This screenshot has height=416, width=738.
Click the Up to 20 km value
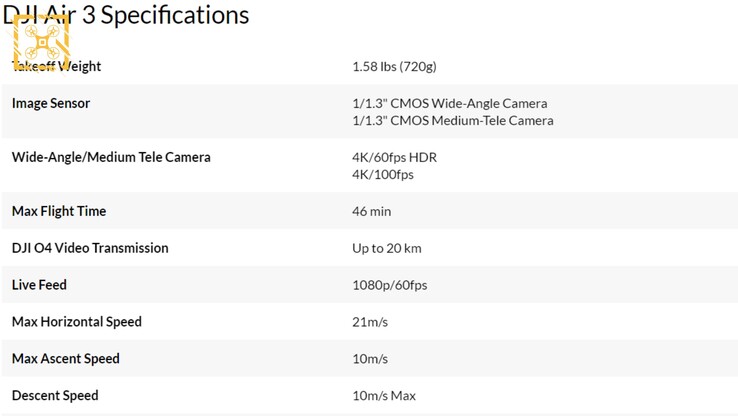pos(386,249)
